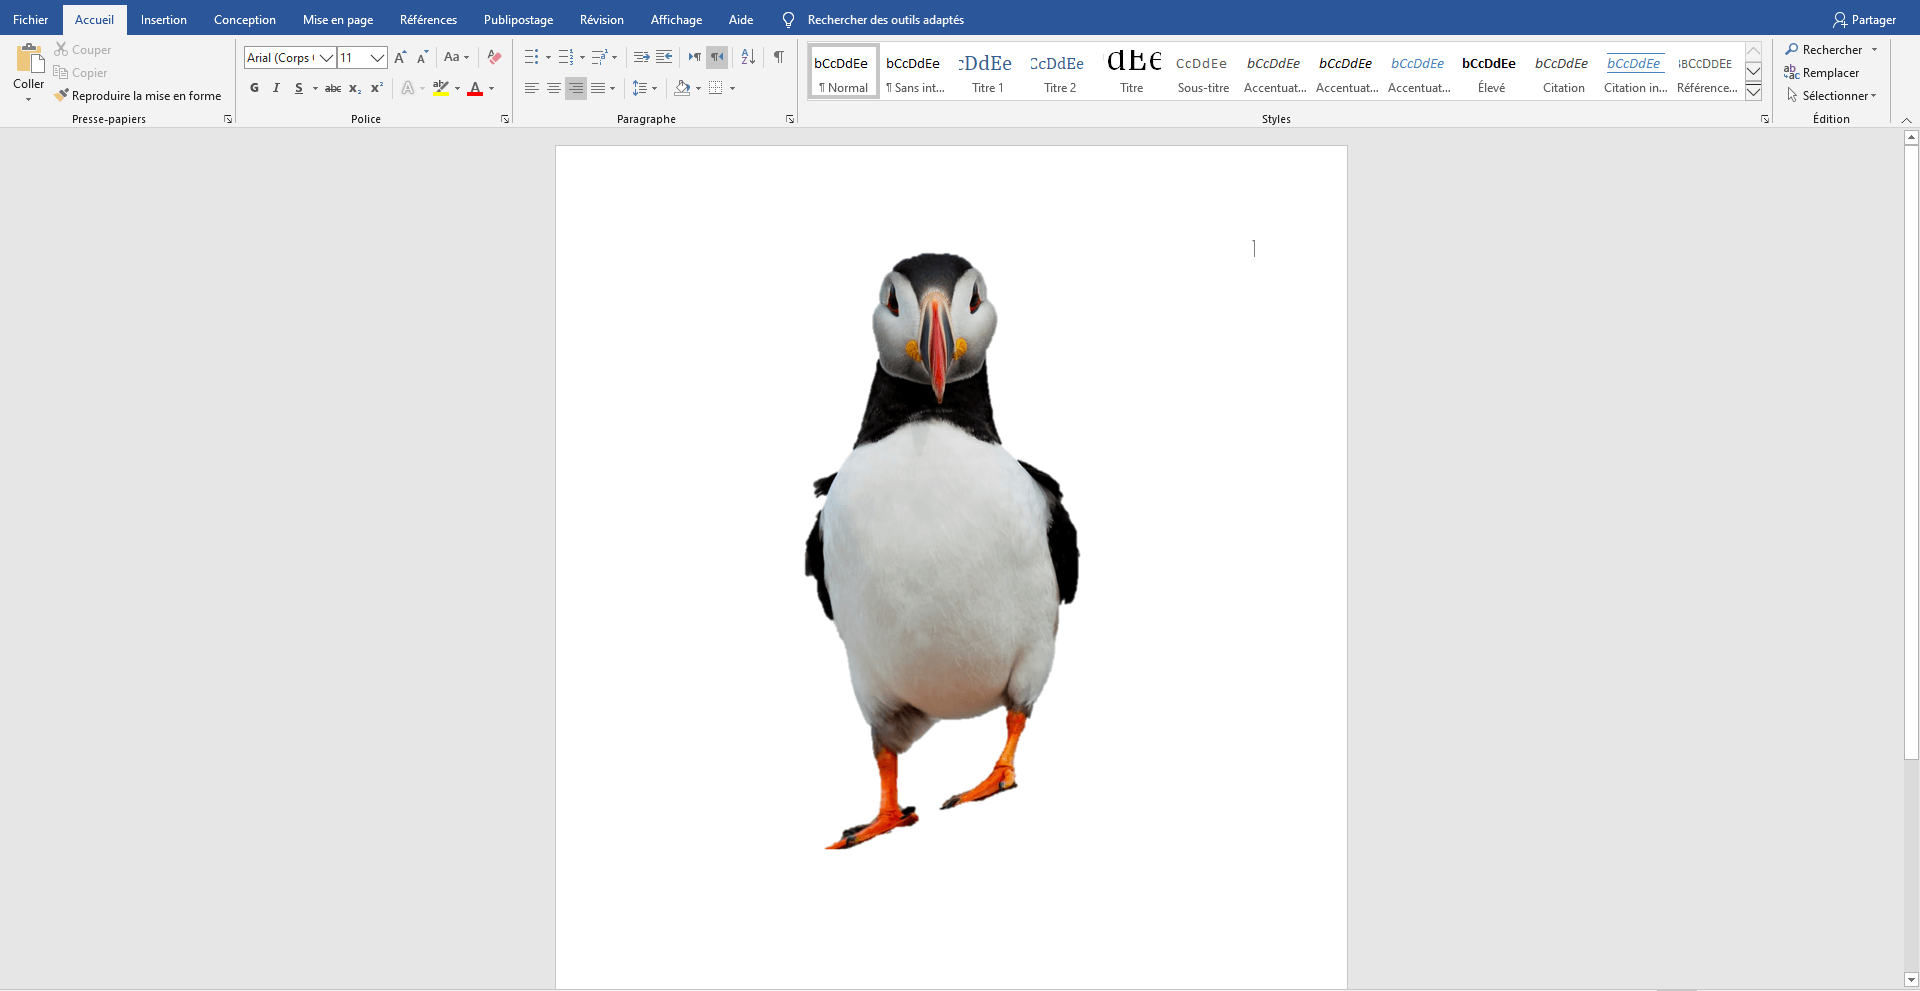The width and height of the screenshot is (1920, 991).
Task: Click the puffin image in the document
Action: click(942, 550)
